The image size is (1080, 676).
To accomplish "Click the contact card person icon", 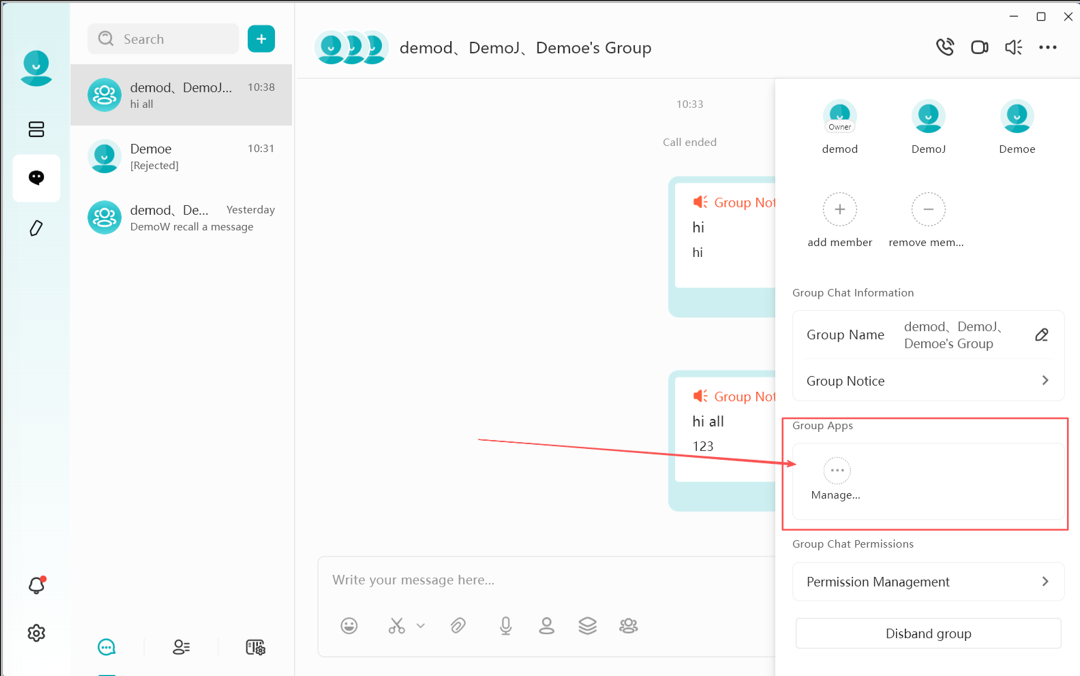I will (x=546, y=626).
